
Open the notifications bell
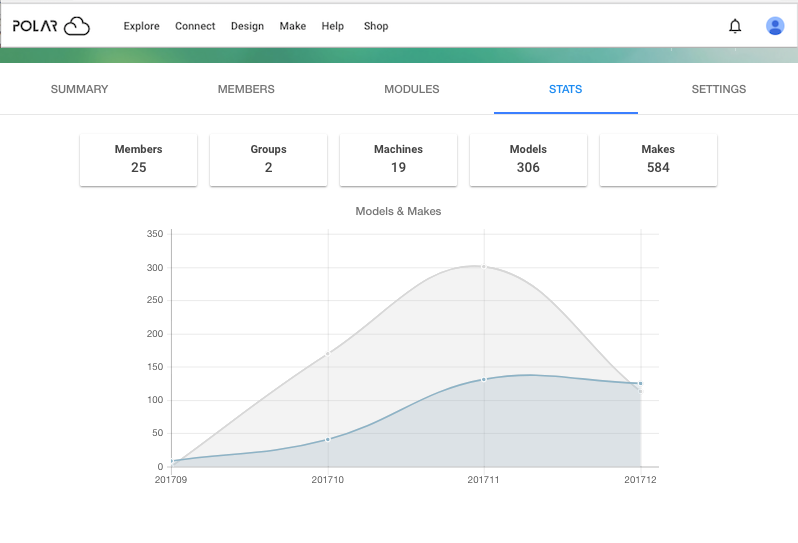point(735,26)
